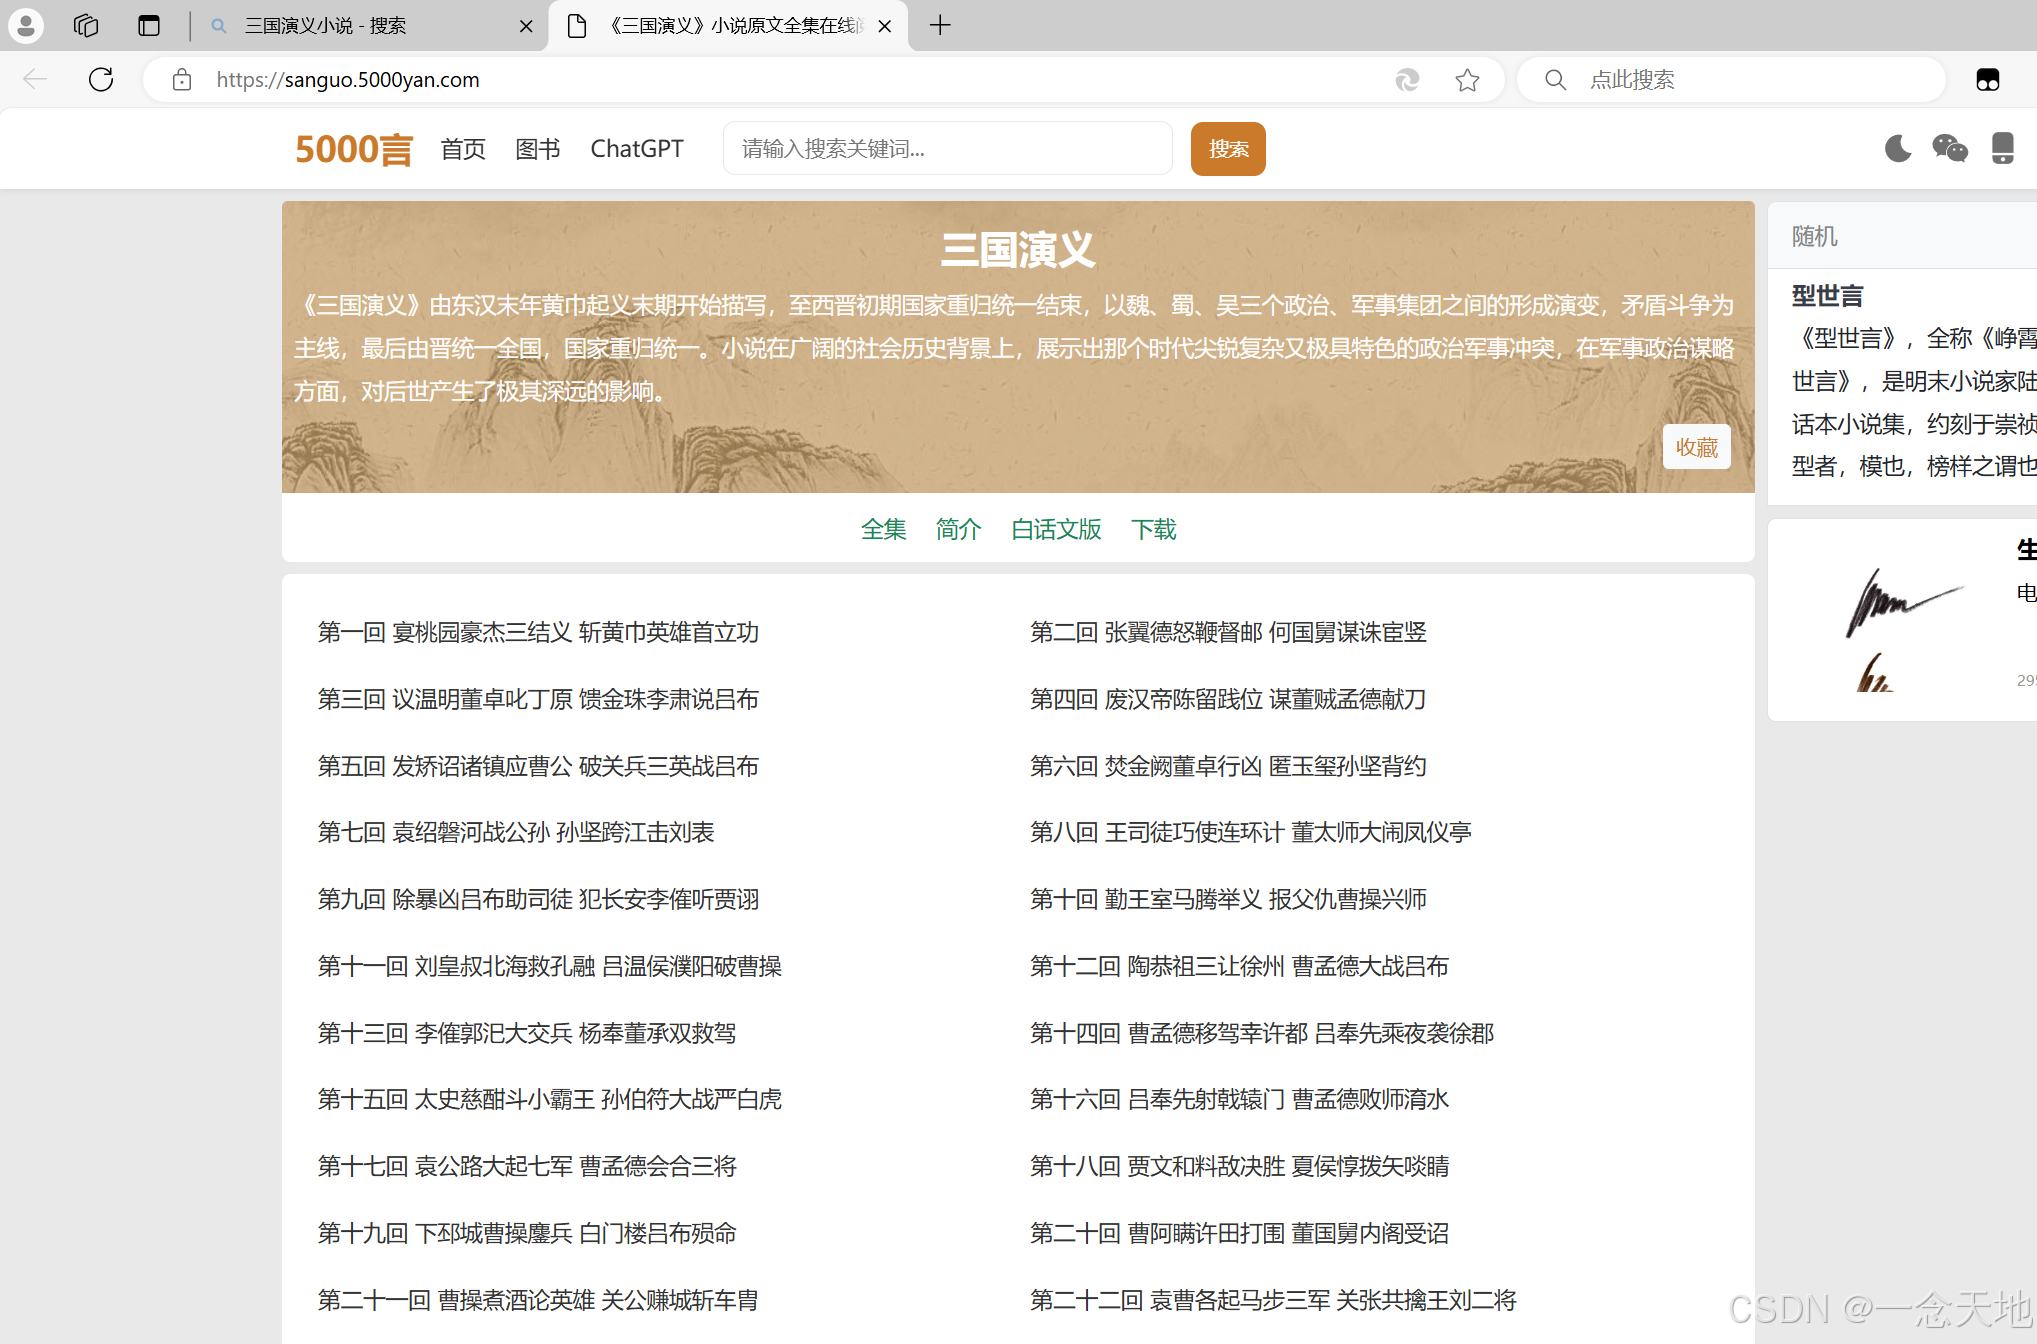Open 第二回 张翼德怒鞭督邮 chapter
The image size is (2037, 1344).
point(1228,632)
